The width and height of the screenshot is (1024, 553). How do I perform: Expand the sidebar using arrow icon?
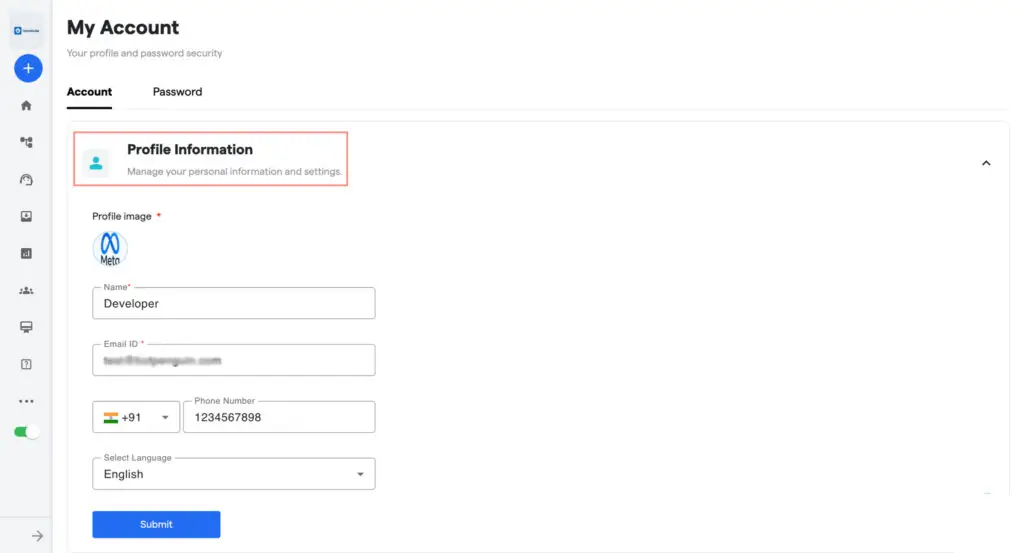click(37, 536)
